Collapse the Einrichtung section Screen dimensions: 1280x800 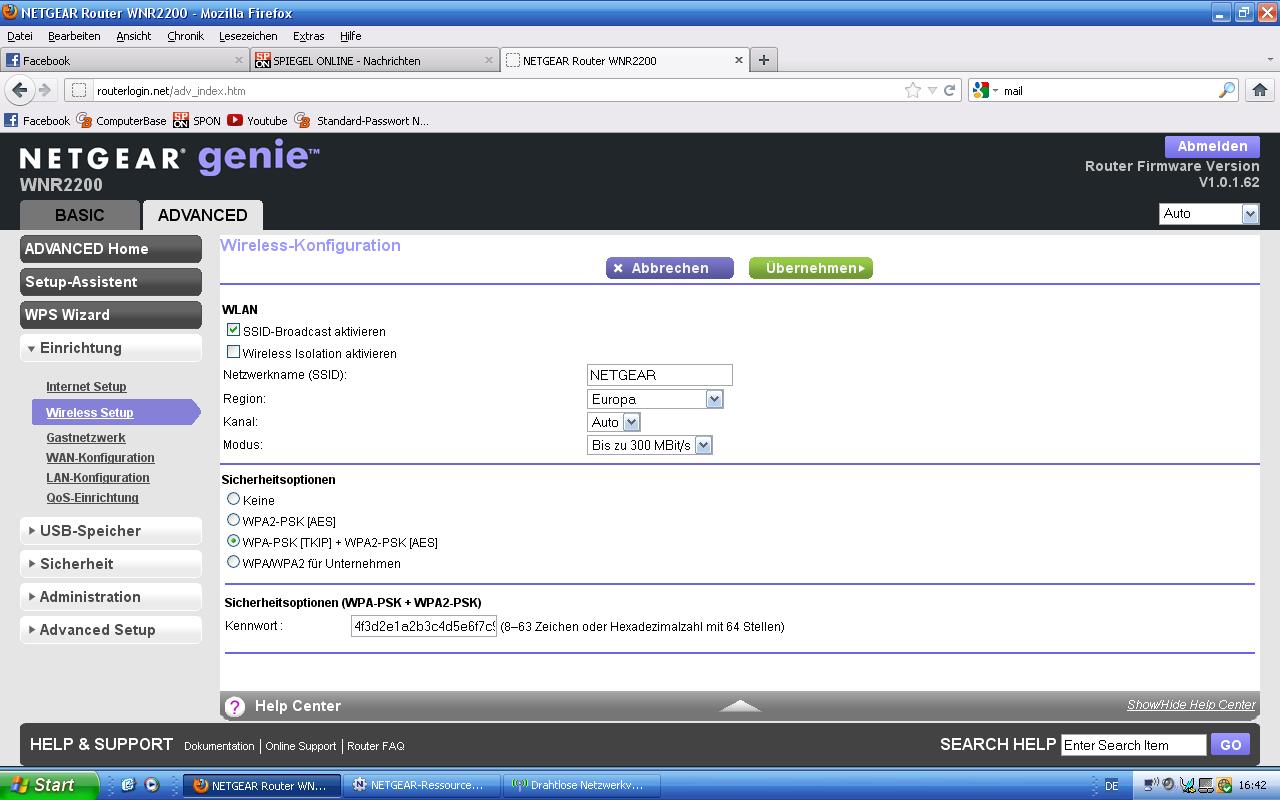coord(111,348)
